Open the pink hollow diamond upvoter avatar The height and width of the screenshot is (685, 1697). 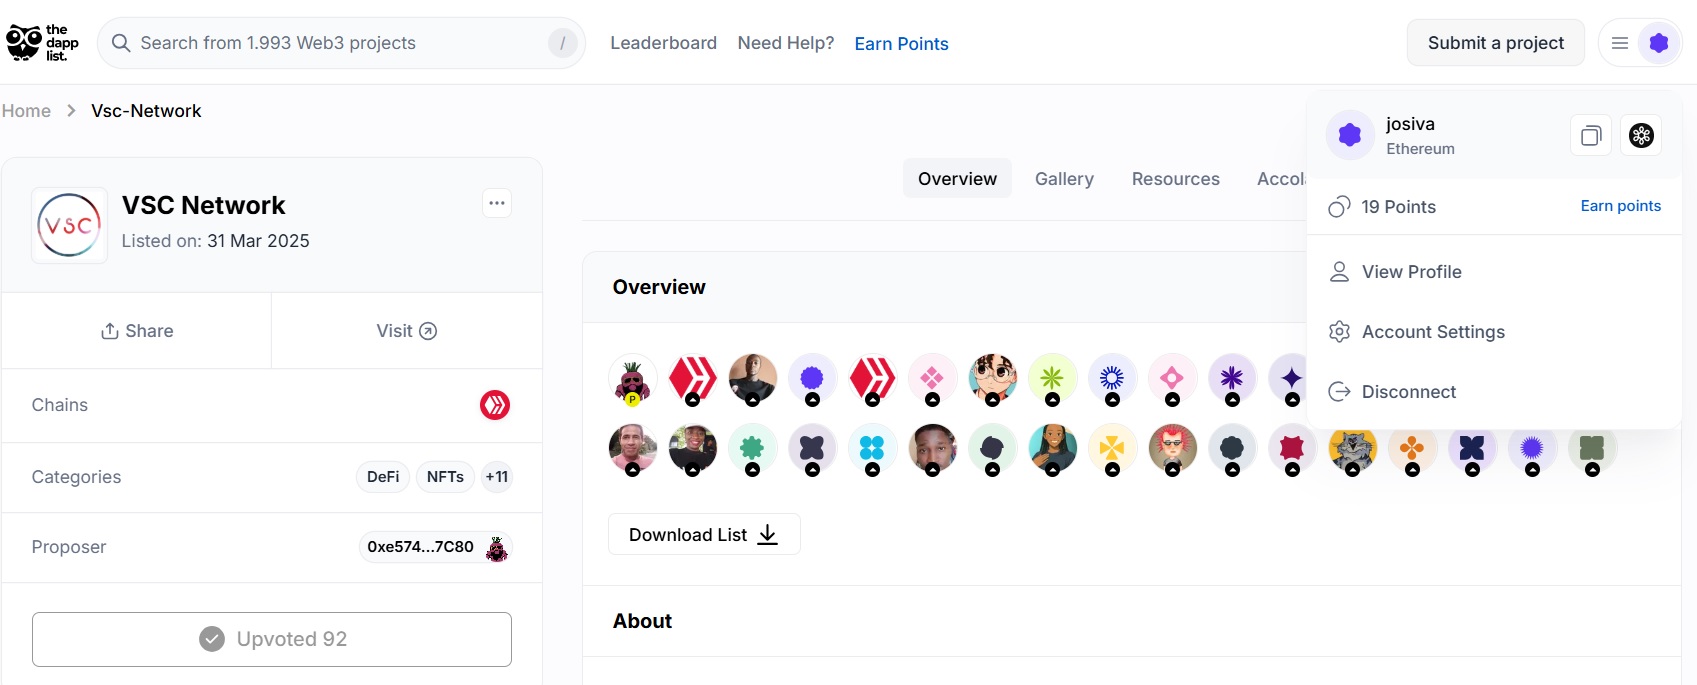tap(1172, 379)
